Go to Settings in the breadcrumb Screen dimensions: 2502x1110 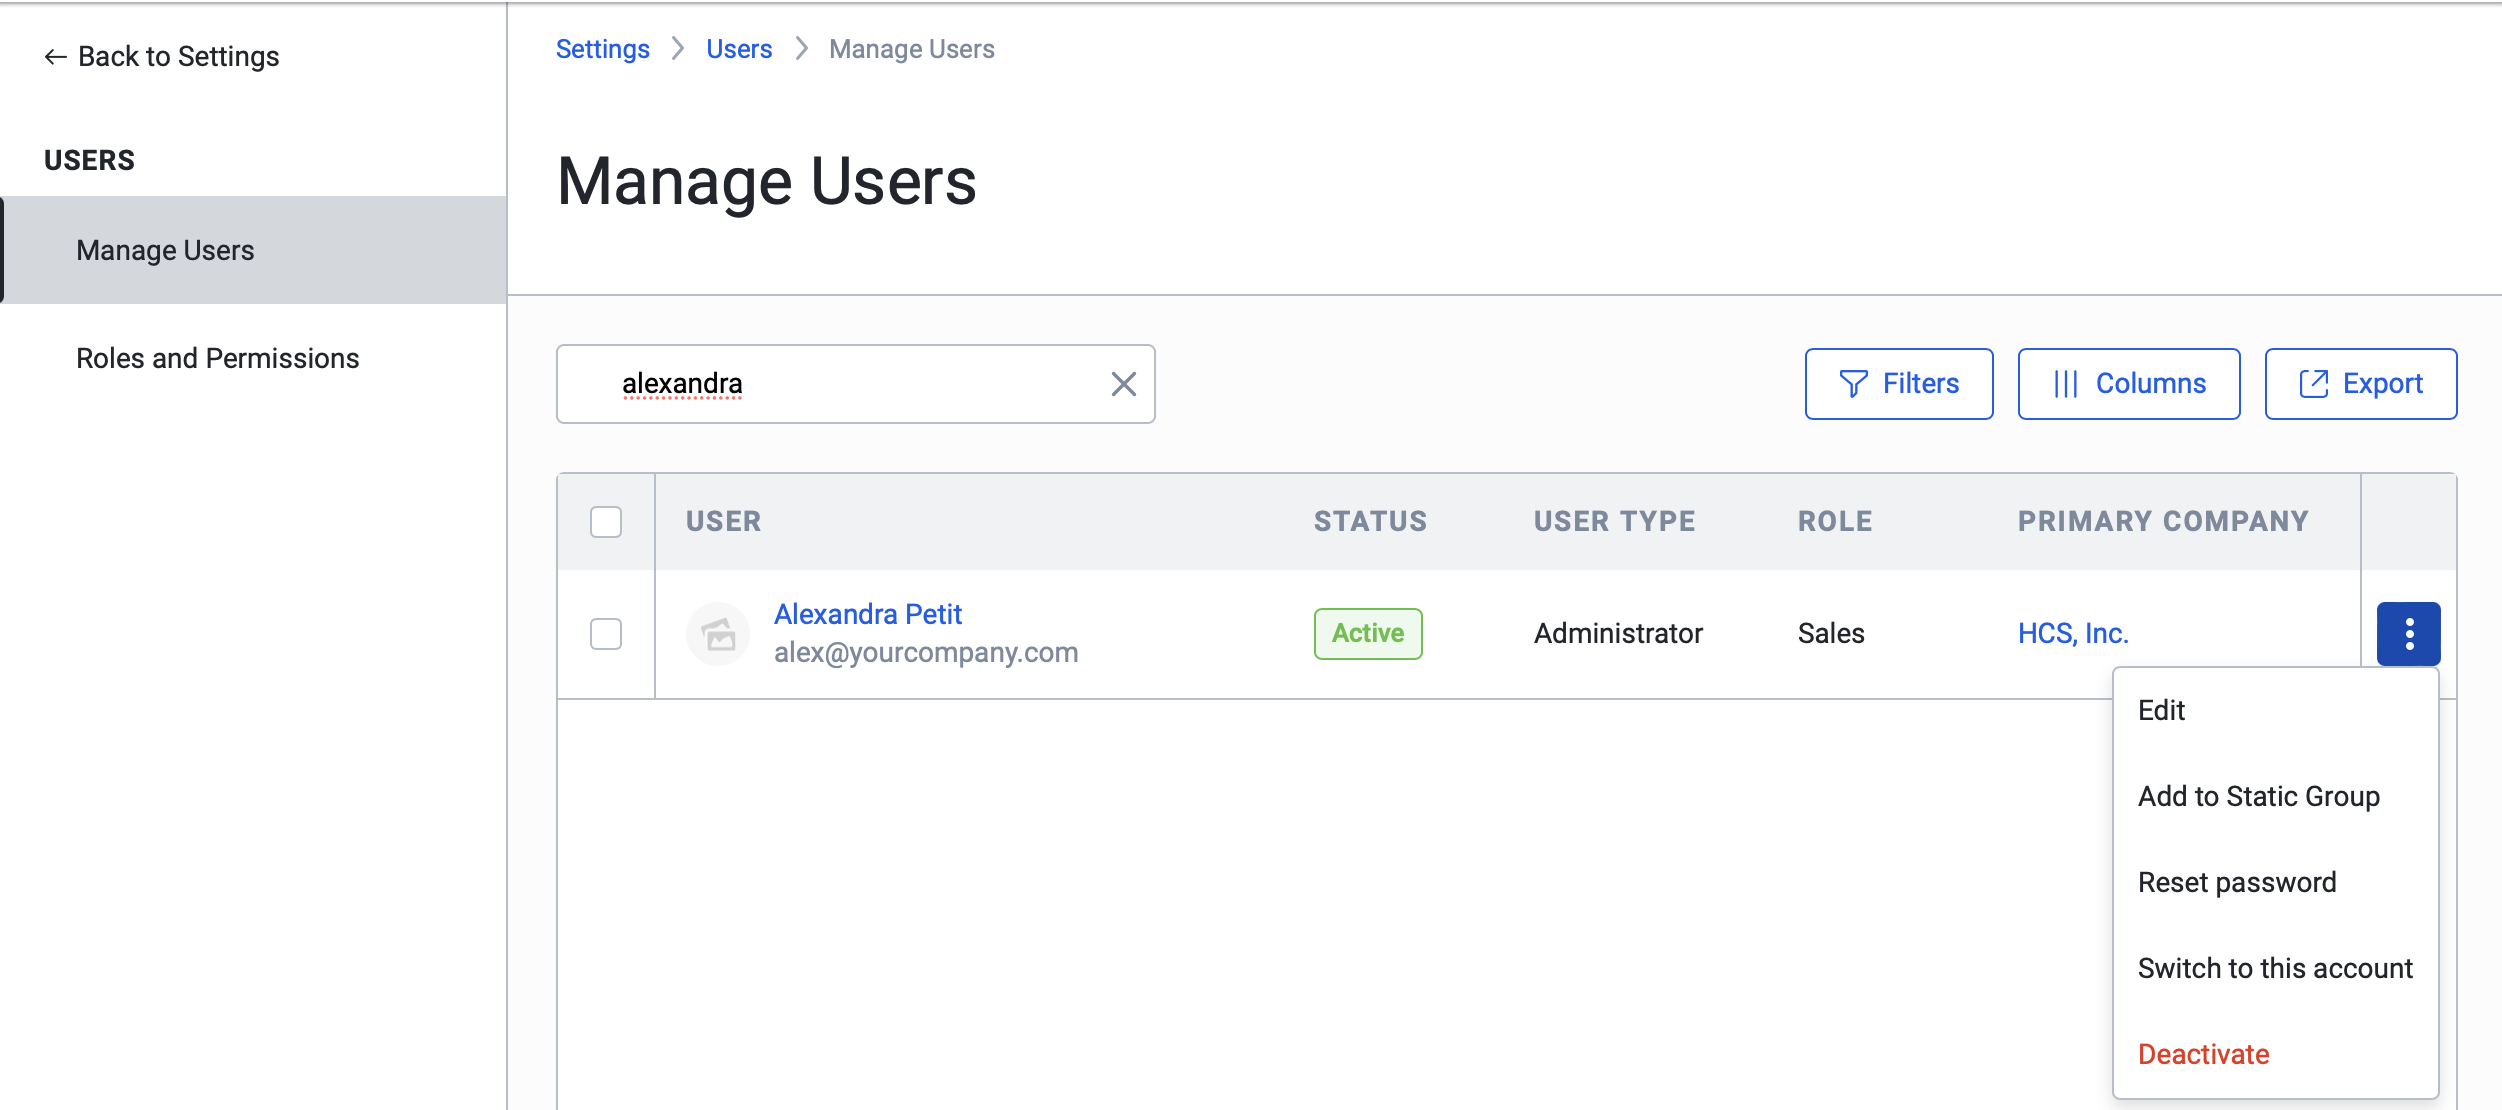(x=602, y=49)
